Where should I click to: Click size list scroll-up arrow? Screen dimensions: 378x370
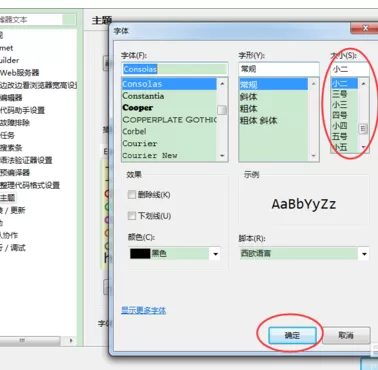[x=364, y=83]
